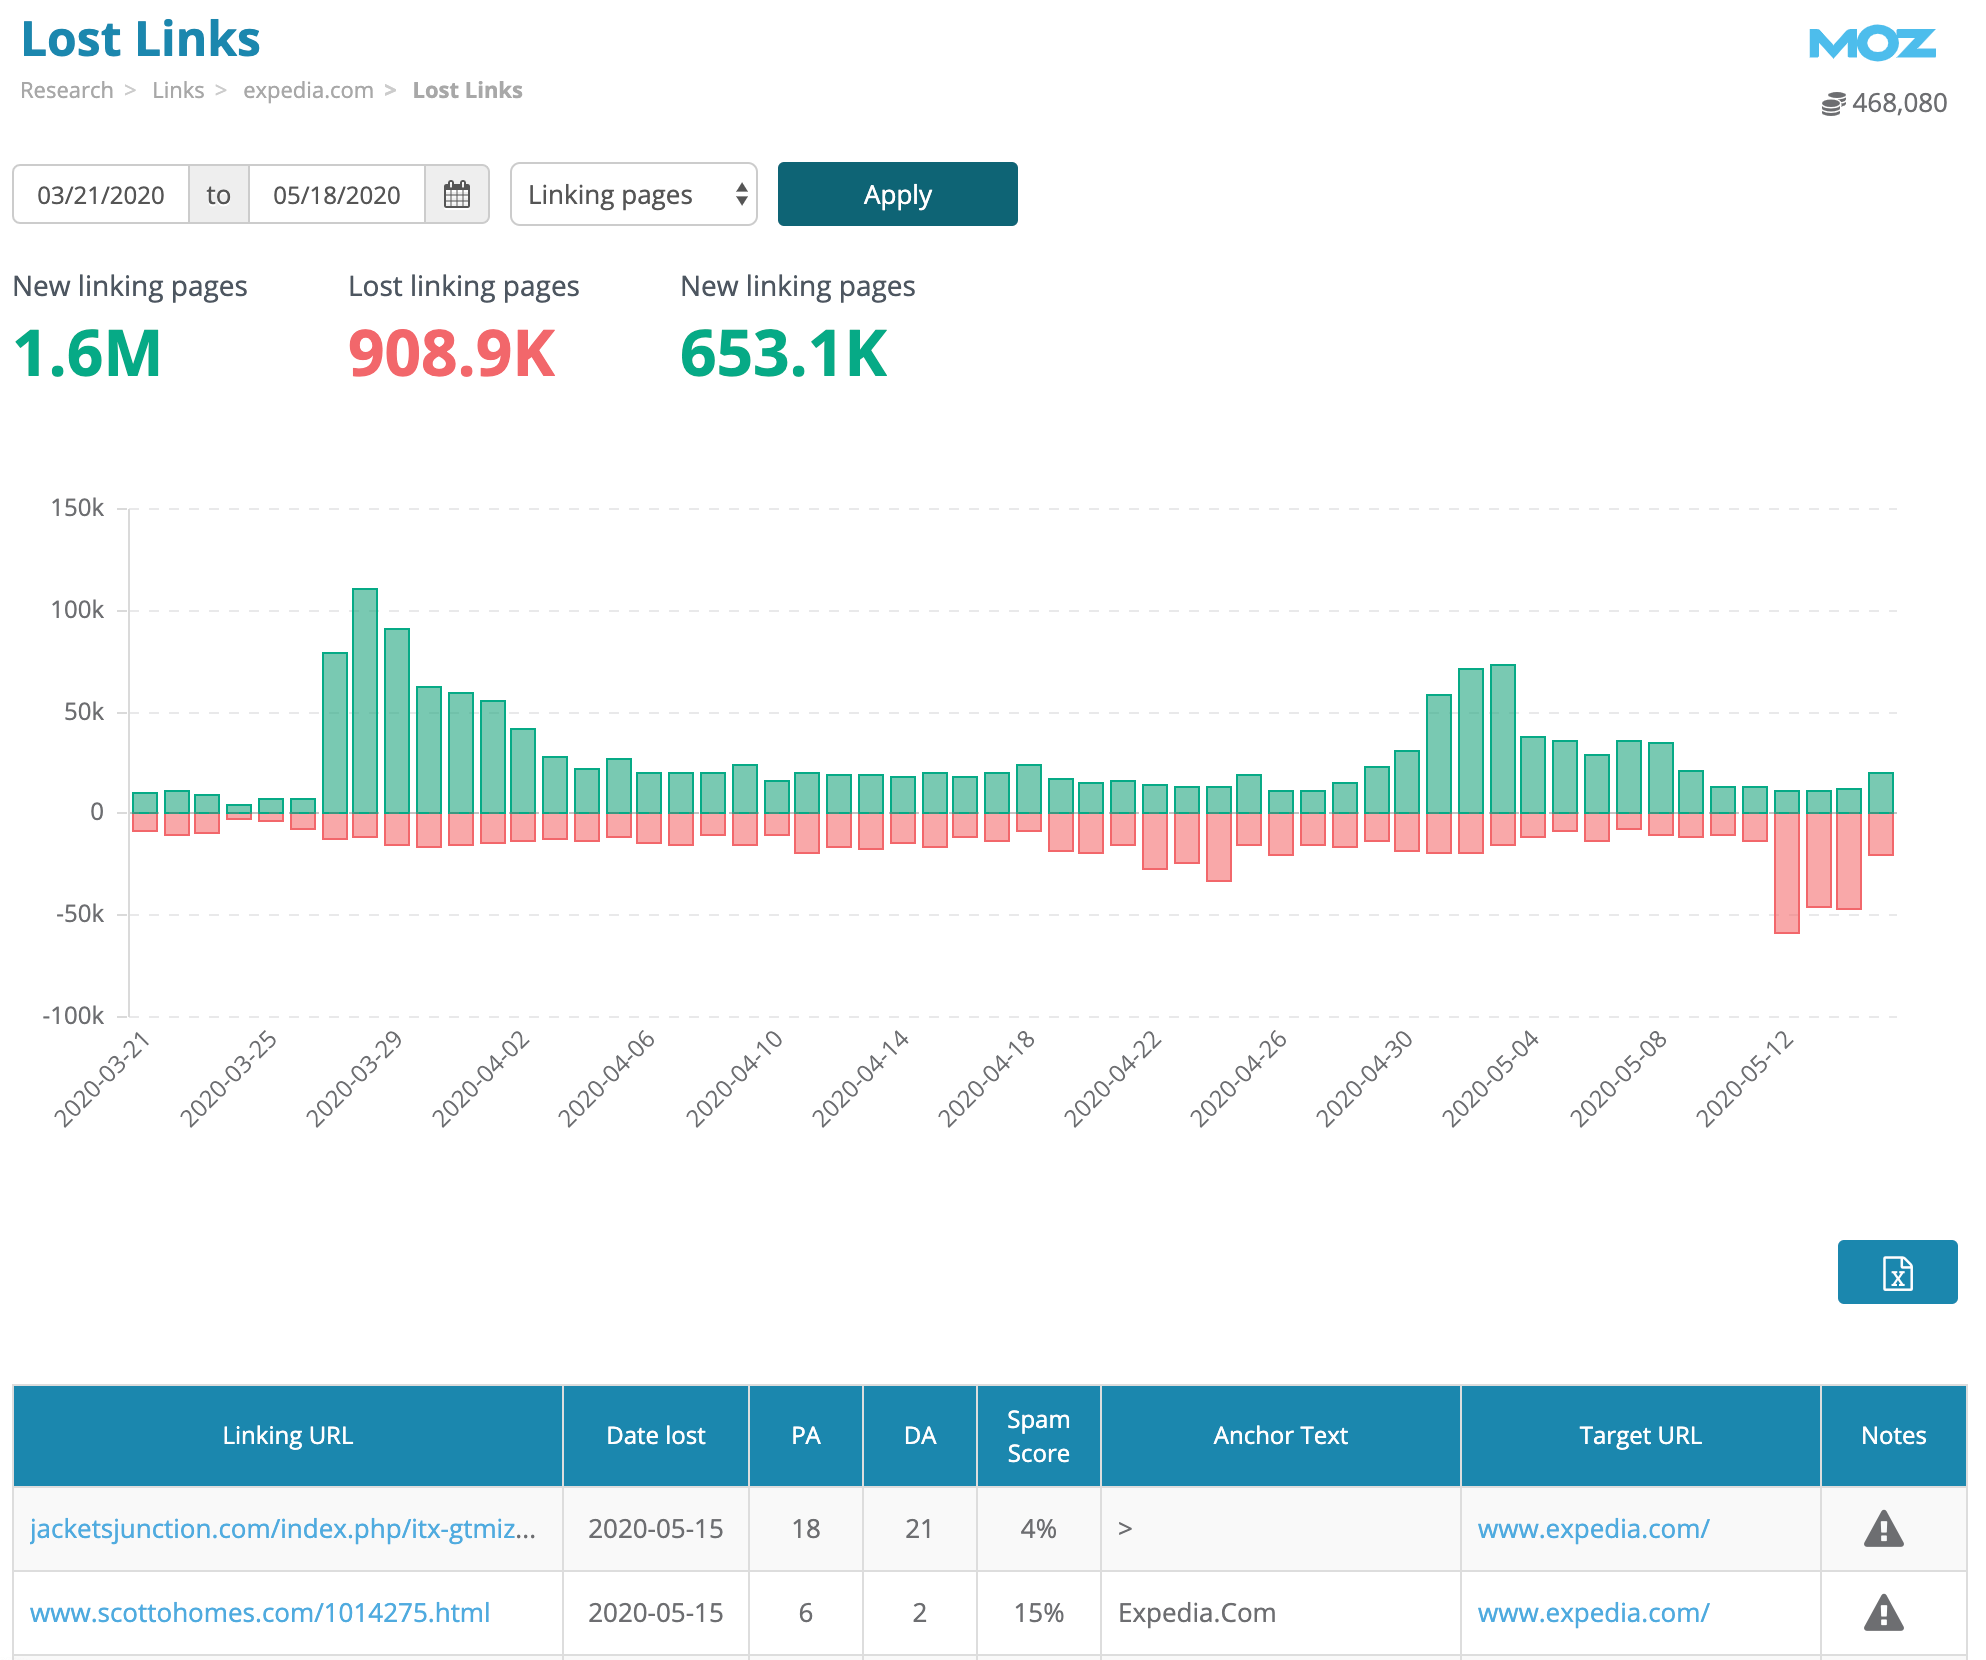The image size is (1986, 1660).
Task: Open first row's www.expedia.com/ target URL
Action: [1593, 1528]
